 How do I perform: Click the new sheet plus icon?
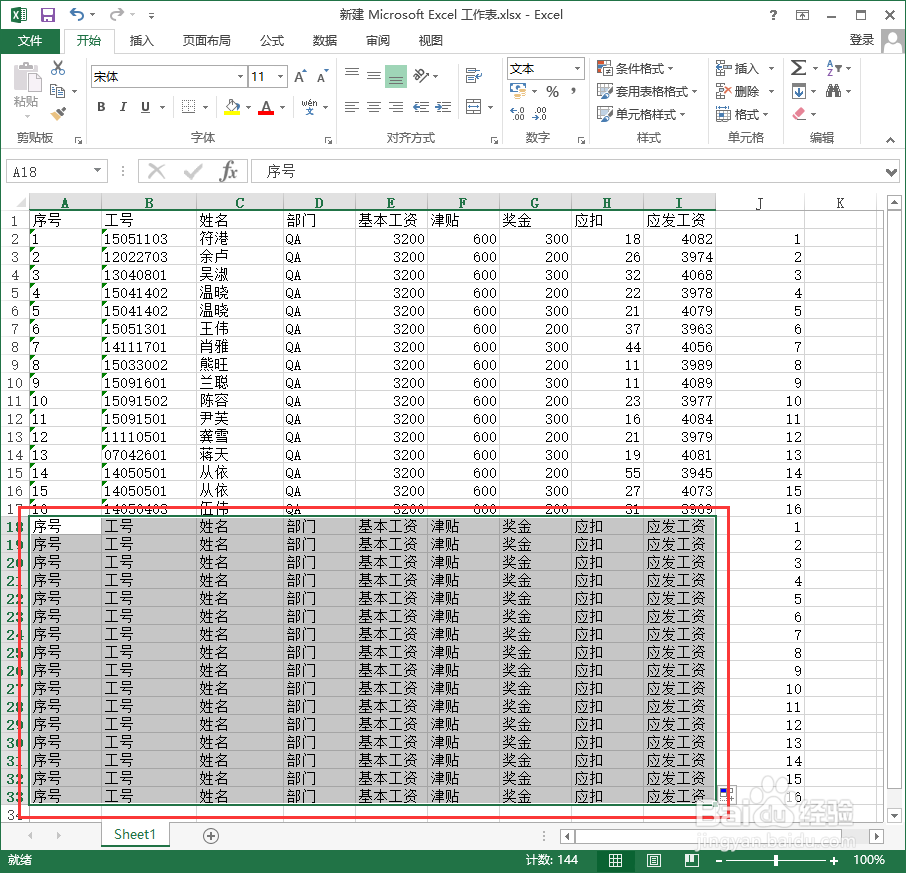(x=211, y=836)
